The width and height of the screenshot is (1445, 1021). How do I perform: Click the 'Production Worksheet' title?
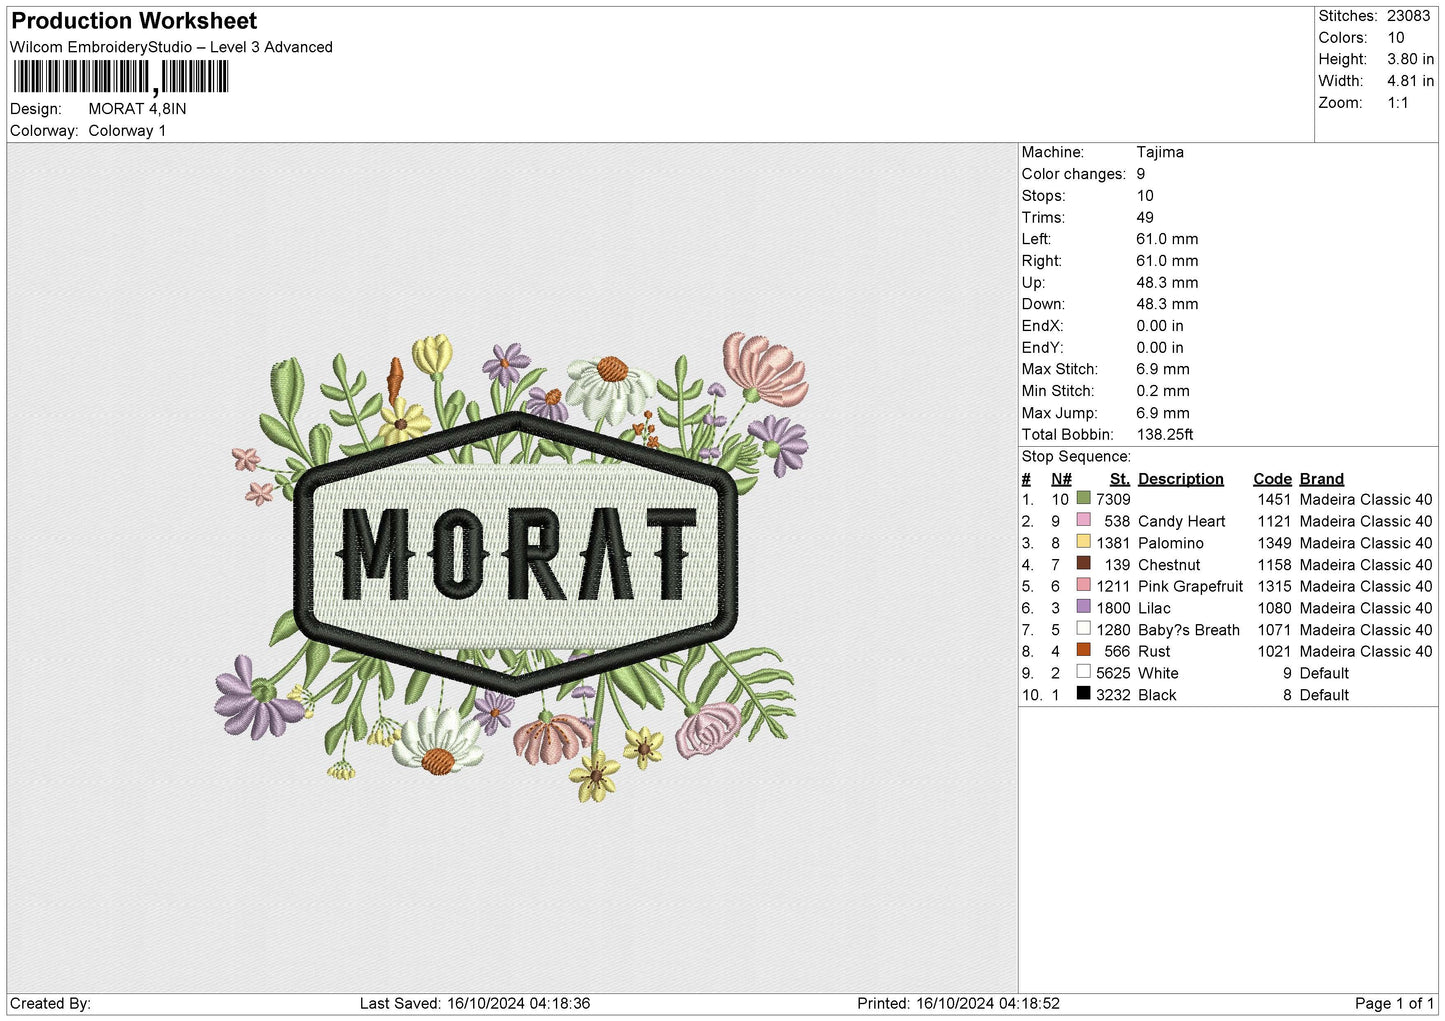tap(134, 21)
